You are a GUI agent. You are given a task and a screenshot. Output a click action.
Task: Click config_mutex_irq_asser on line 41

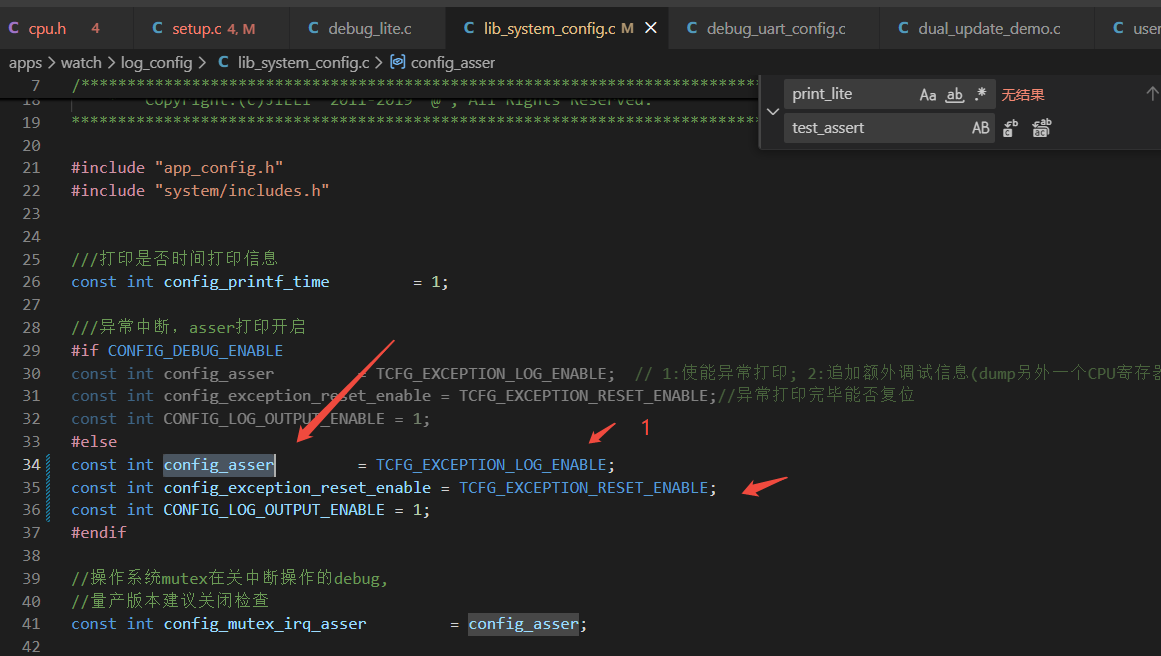[x=265, y=624]
